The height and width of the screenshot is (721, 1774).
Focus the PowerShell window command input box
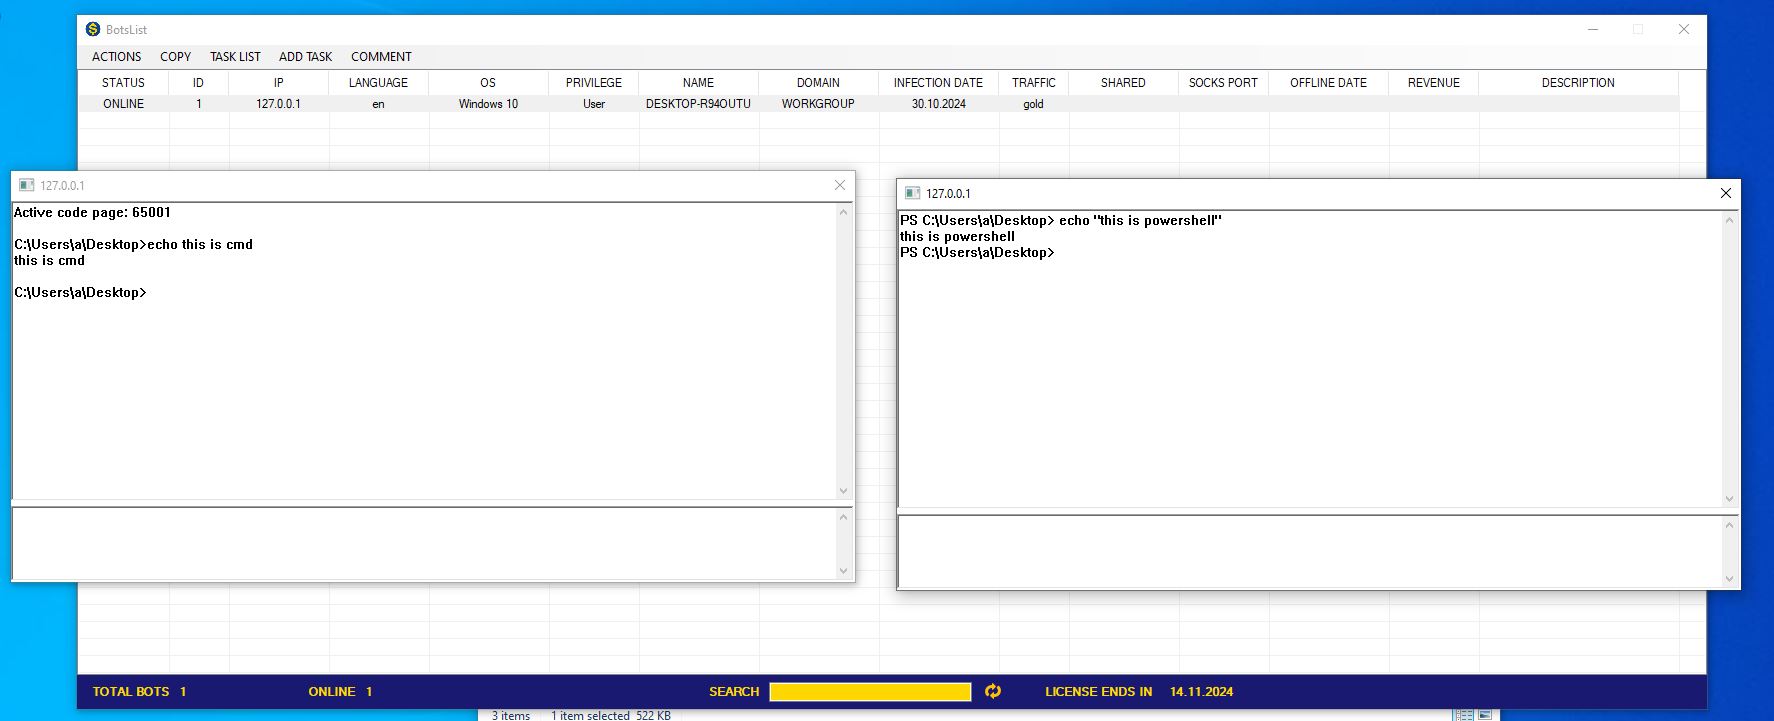tap(1309, 552)
